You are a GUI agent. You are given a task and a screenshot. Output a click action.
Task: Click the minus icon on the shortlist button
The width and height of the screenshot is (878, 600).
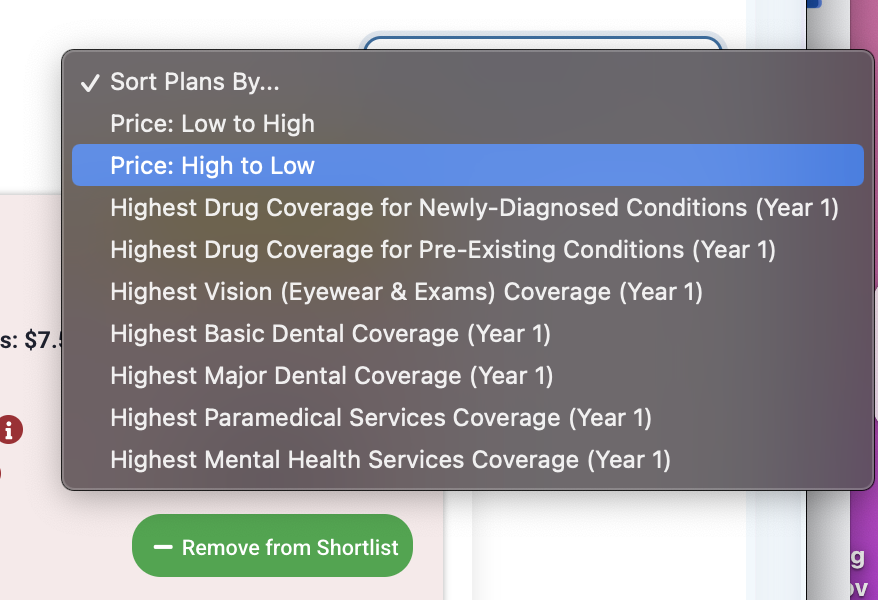coord(162,547)
